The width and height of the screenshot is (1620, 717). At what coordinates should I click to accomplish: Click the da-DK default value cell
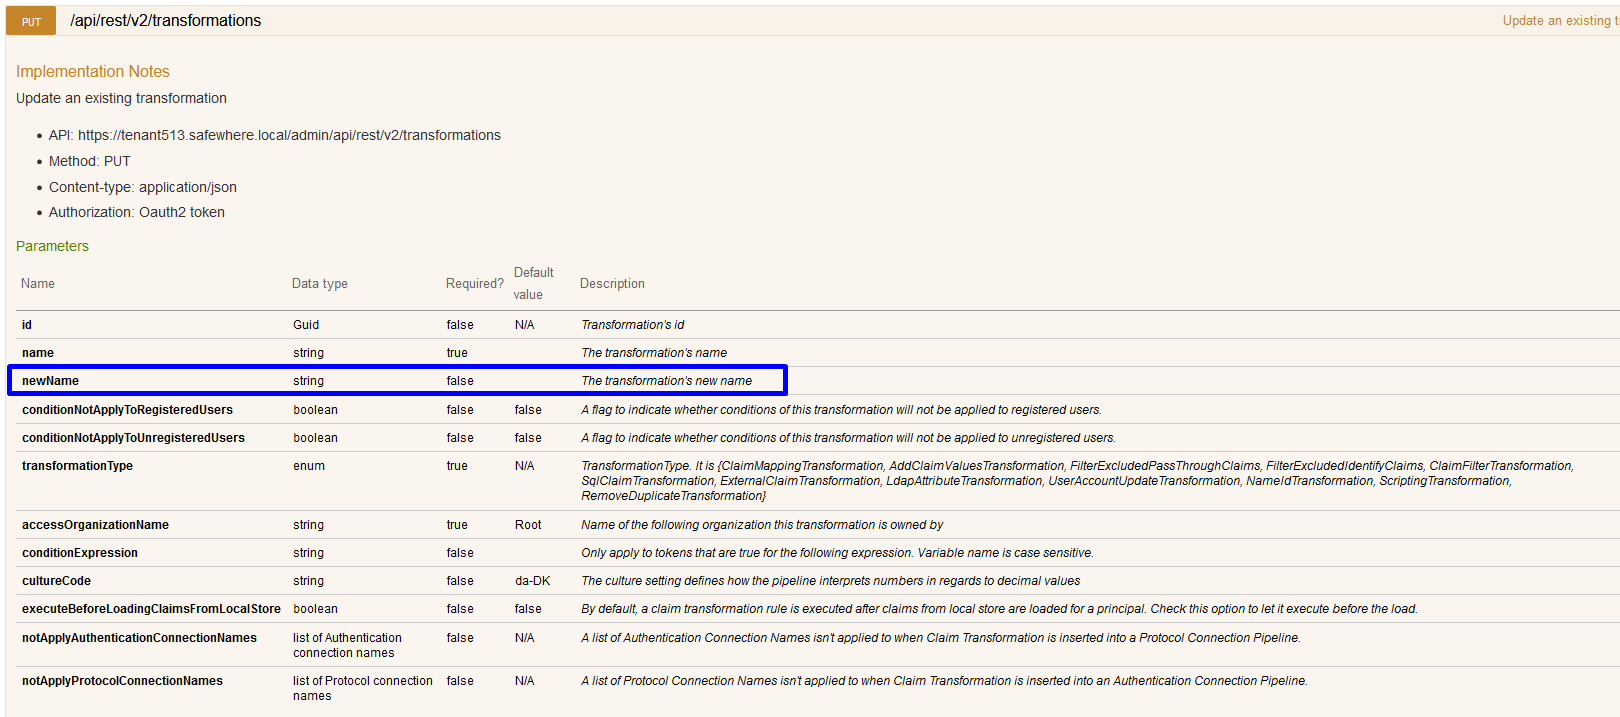[532, 581]
